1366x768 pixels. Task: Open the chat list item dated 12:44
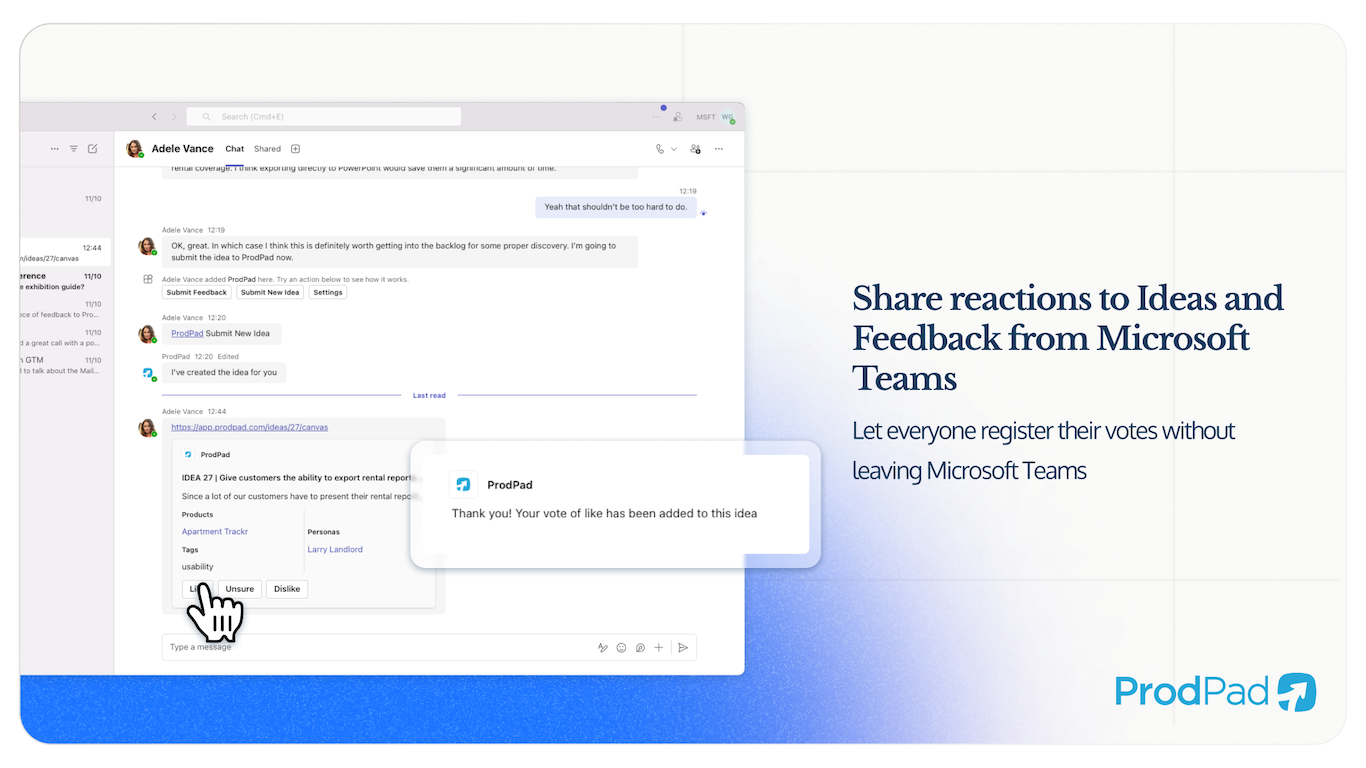tap(64, 253)
